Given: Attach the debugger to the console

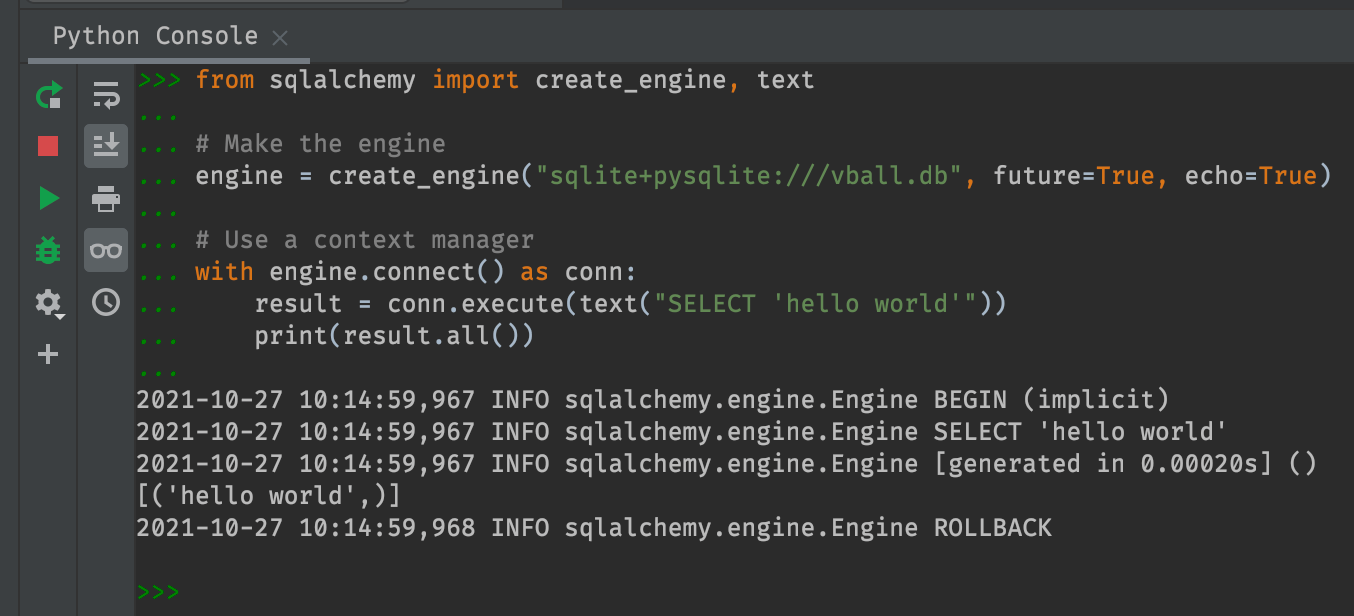Looking at the screenshot, I should click(48, 250).
